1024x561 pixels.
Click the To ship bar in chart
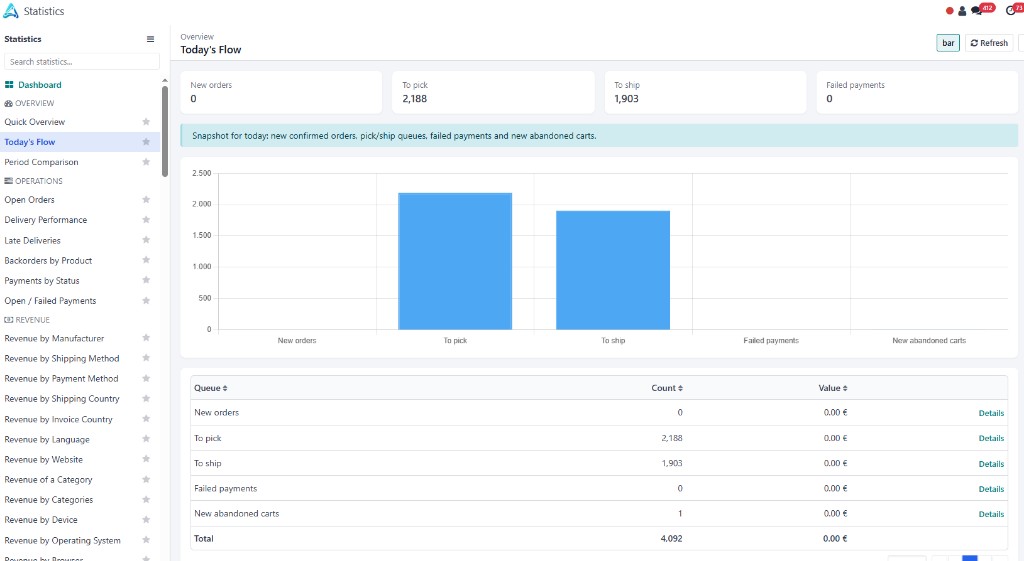tap(613, 270)
